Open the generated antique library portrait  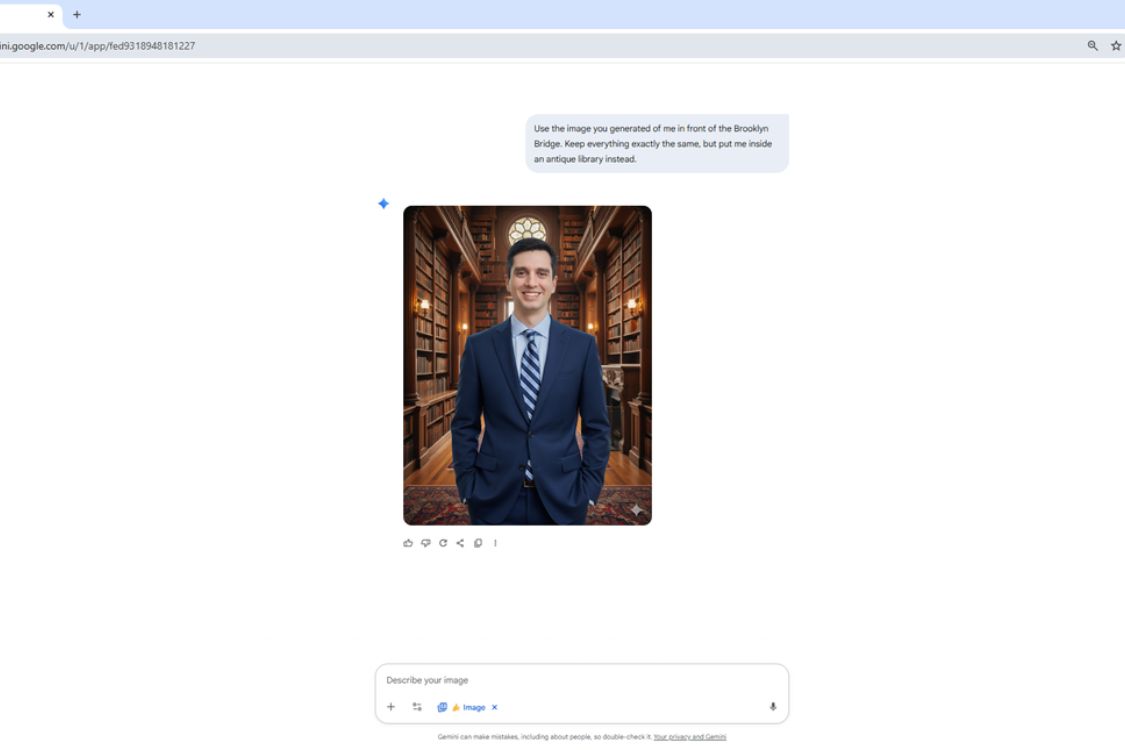click(x=527, y=365)
